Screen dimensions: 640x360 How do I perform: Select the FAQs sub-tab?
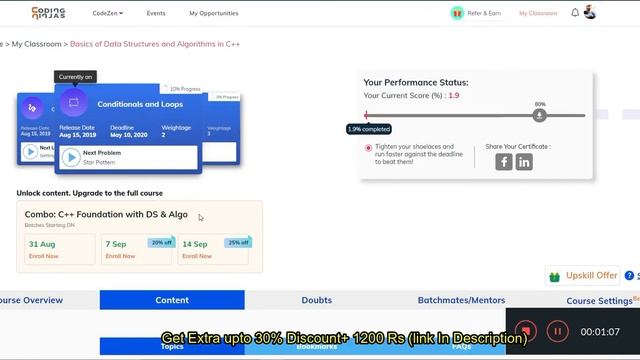click(x=461, y=346)
